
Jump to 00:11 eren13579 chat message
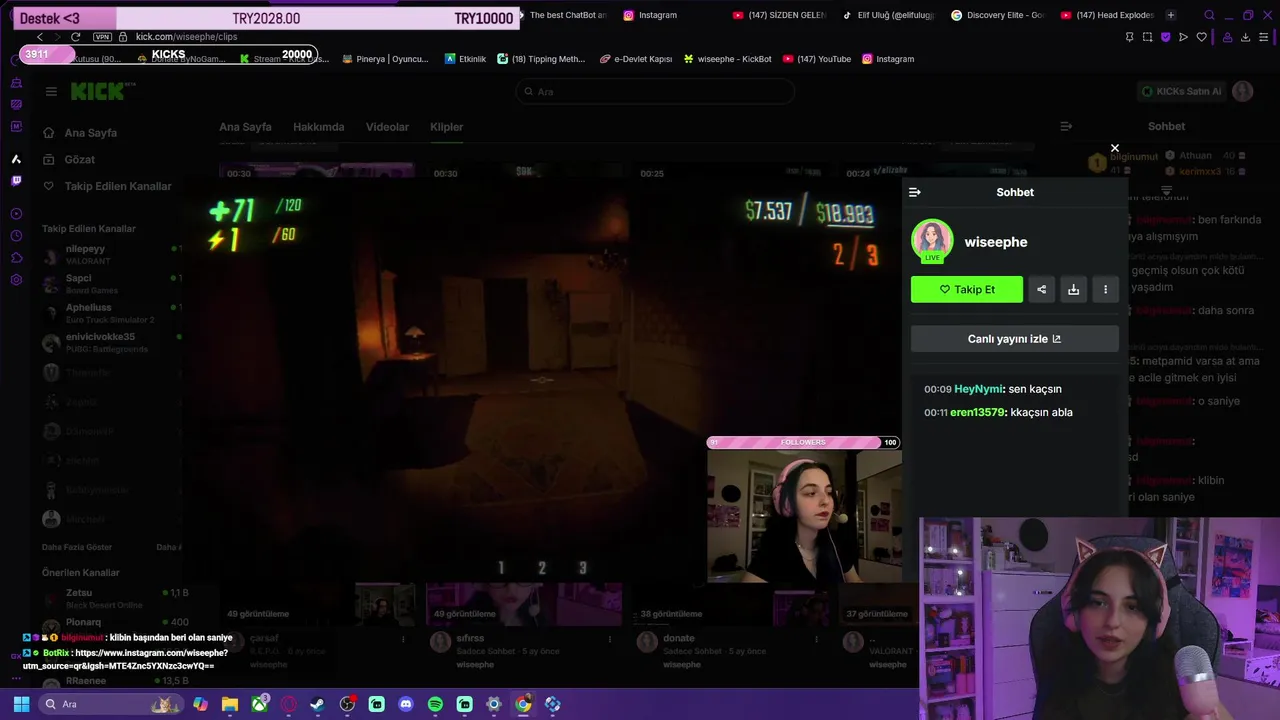(998, 412)
